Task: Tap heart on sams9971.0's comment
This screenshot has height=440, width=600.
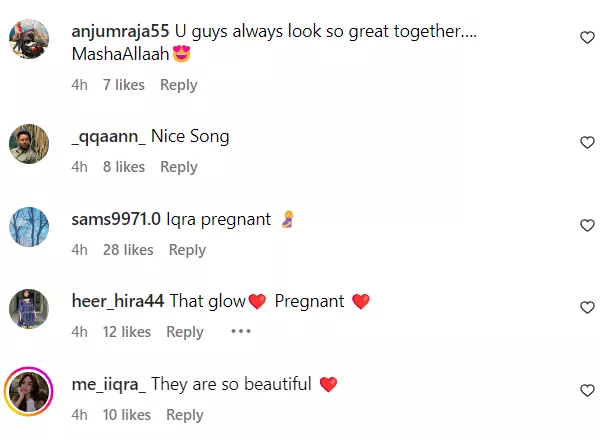Action: (x=587, y=226)
